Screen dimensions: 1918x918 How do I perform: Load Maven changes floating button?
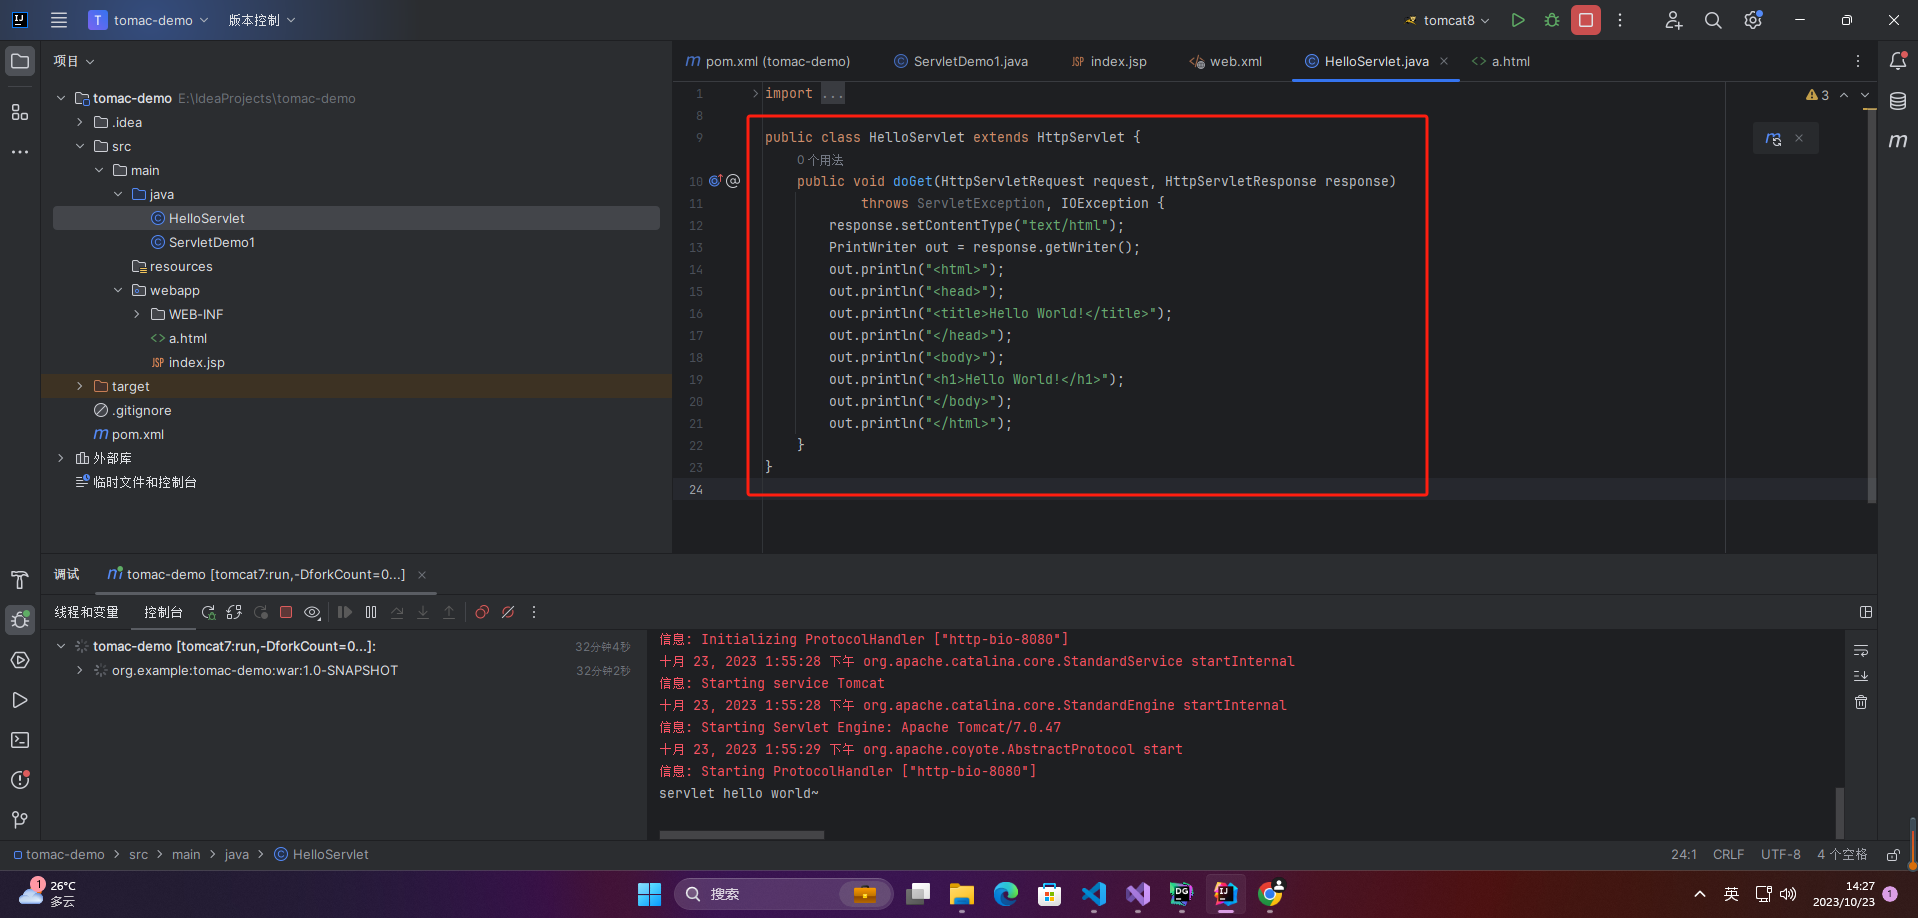1774,139
